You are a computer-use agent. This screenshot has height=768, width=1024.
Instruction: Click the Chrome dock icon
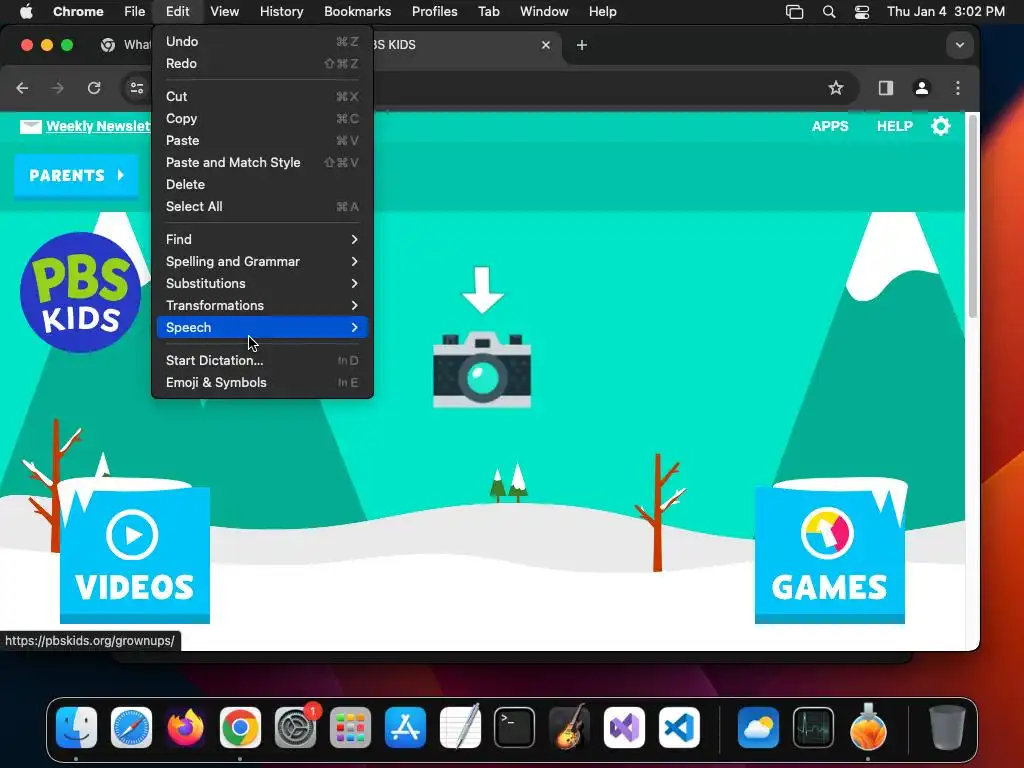click(x=240, y=728)
